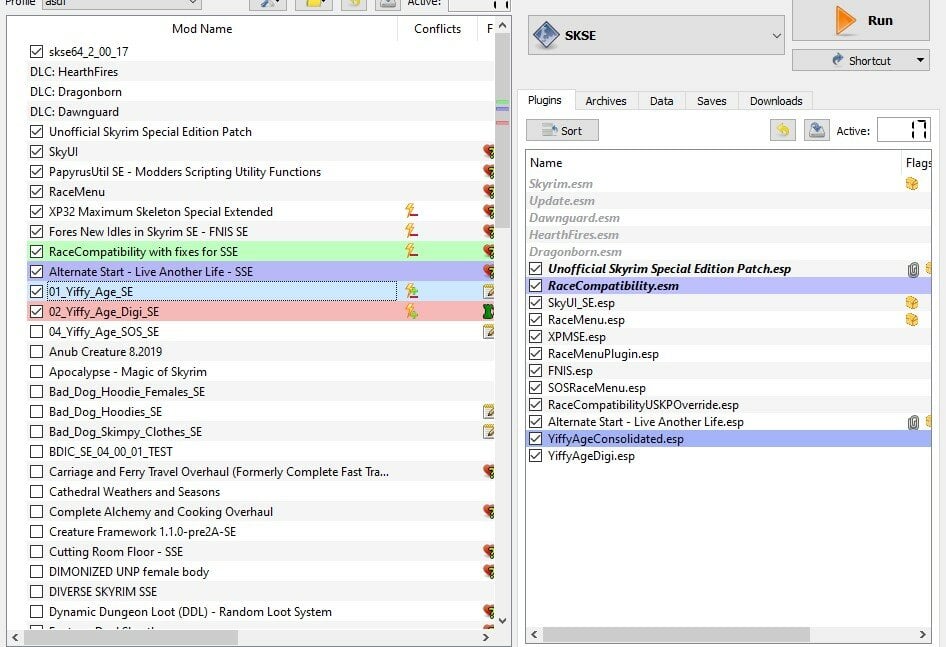Click the restore backup icon in the Plugins tab
This screenshot has height=647, width=946.
[x=783, y=130]
